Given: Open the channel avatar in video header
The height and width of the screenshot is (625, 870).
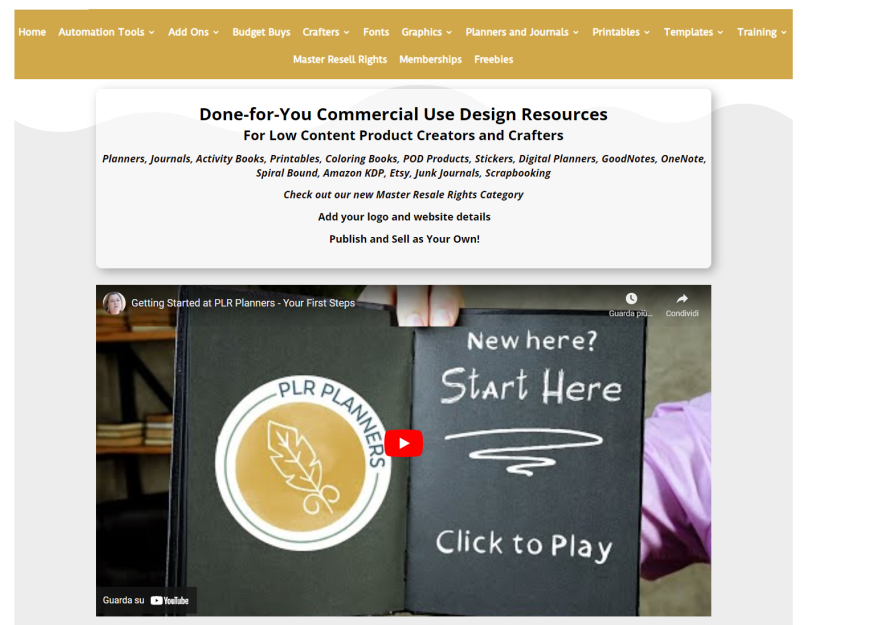Looking at the screenshot, I should [114, 303].
